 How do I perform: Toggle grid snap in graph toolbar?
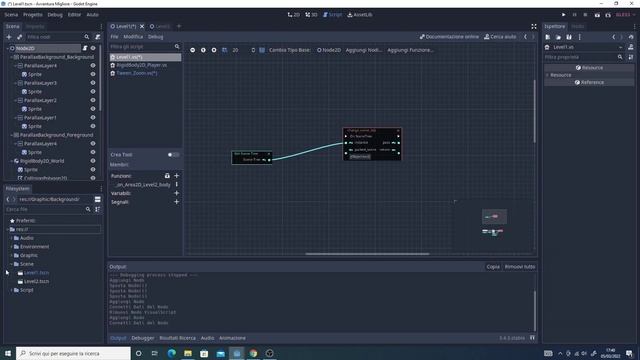point(224,50)
